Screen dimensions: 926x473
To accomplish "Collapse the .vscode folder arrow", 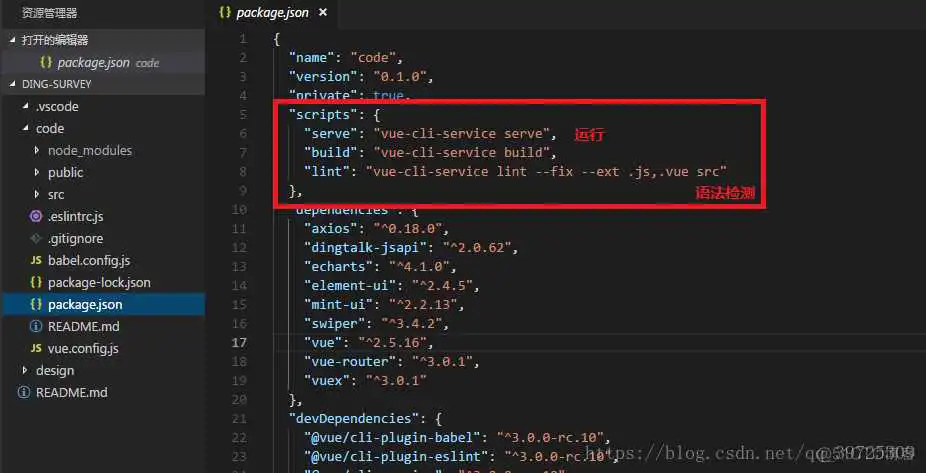I will click(25, 107).
